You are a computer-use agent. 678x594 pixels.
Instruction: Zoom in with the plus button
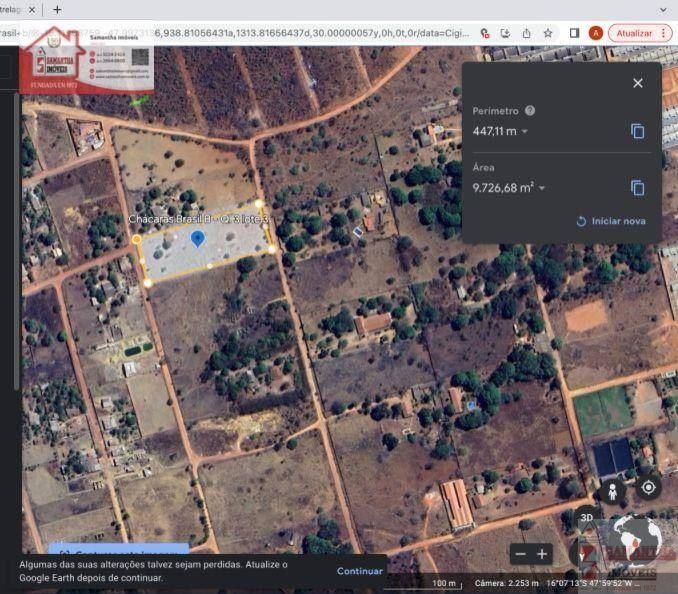pyautogui.click(x=542, y=553)
